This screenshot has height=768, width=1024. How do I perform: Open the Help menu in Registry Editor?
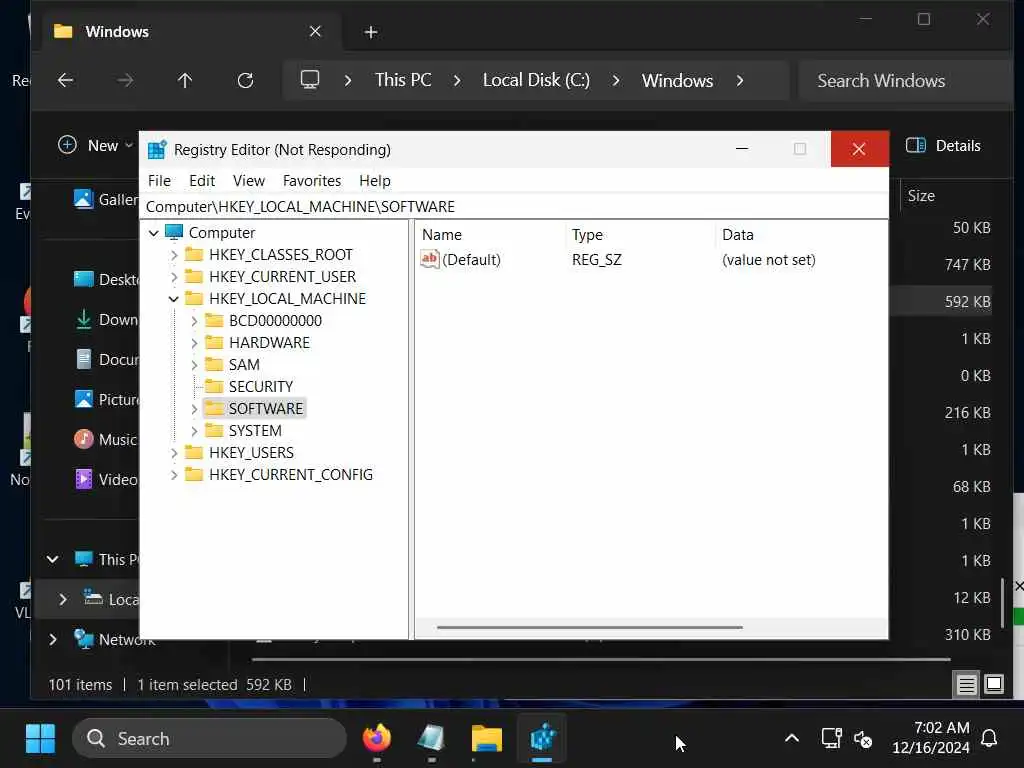374,181
